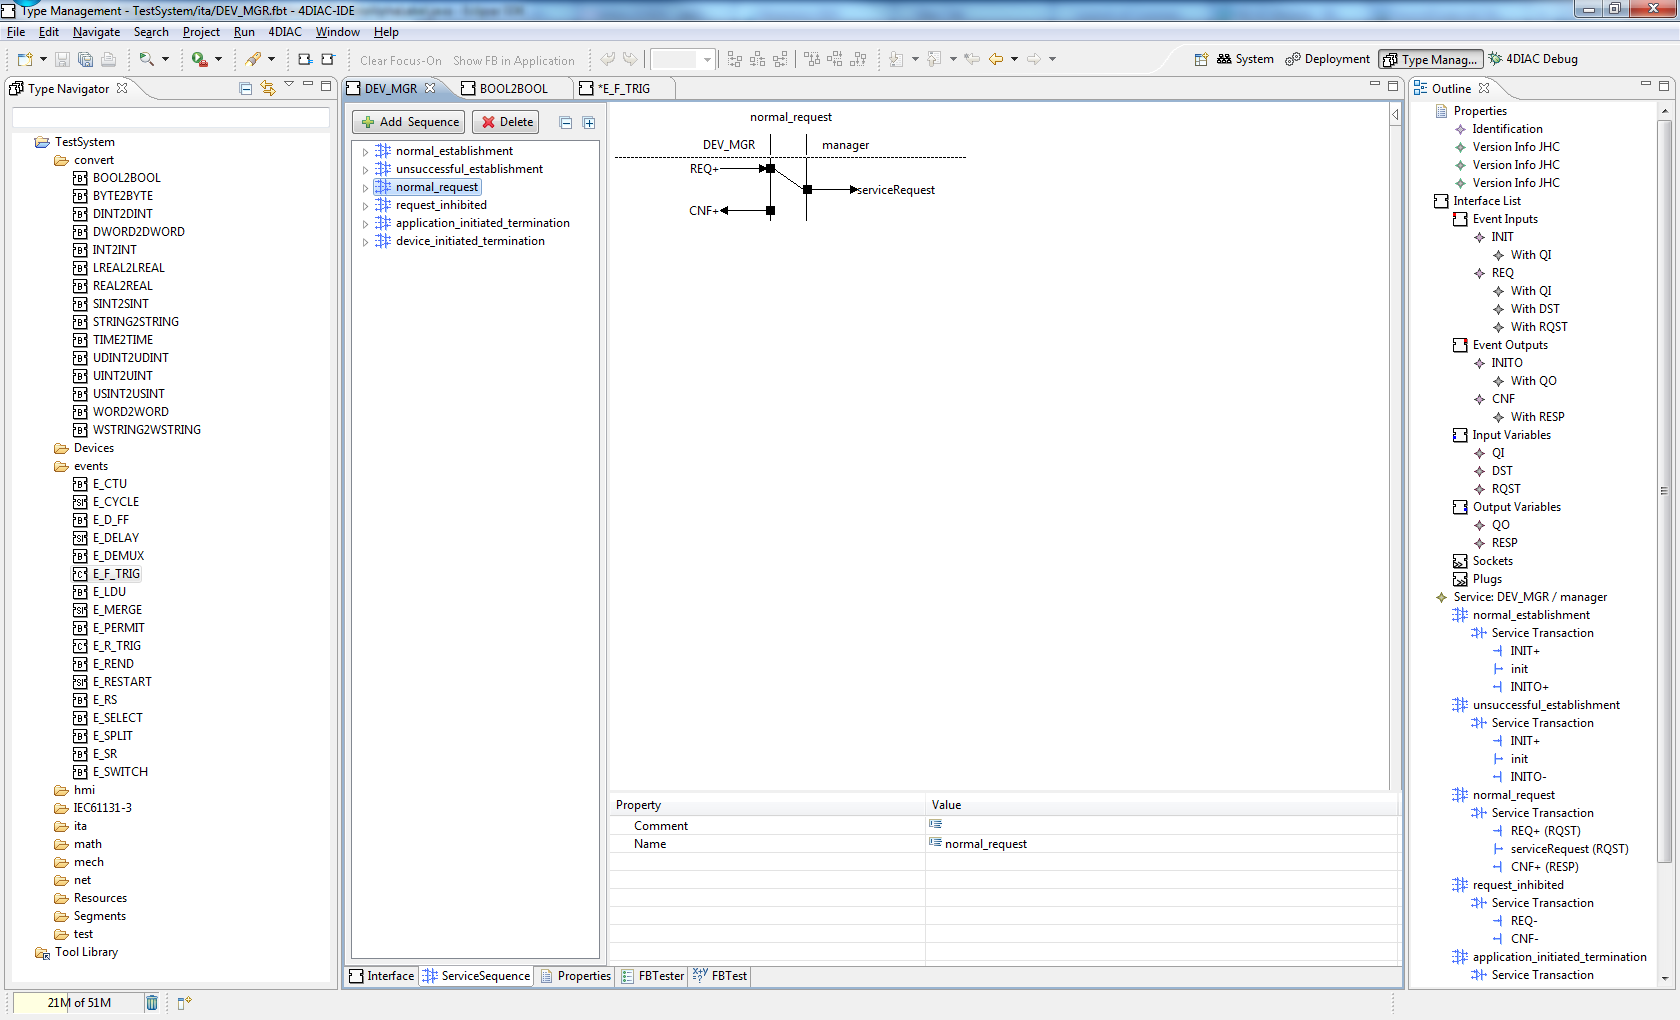Image resolution: width=1680 pixels, height=1020 pixels.
Task: Click the New wizard toolbar icon
Action: [x=25, y=60]
